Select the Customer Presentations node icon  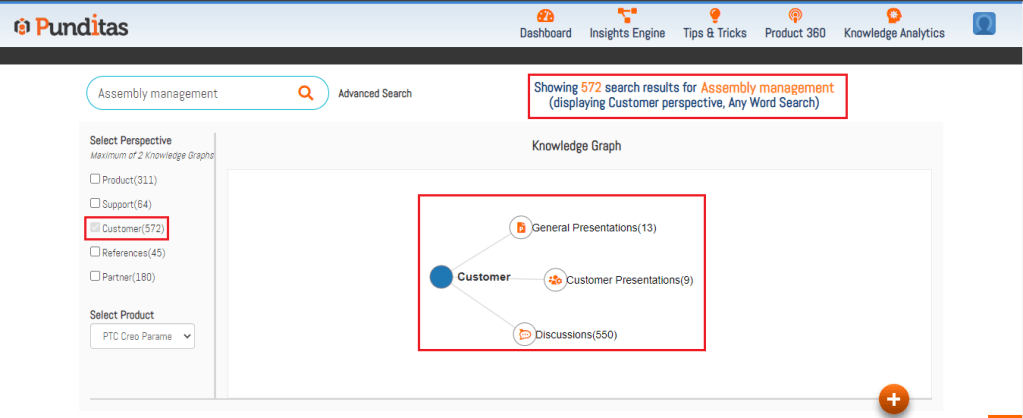coord(555,280)
